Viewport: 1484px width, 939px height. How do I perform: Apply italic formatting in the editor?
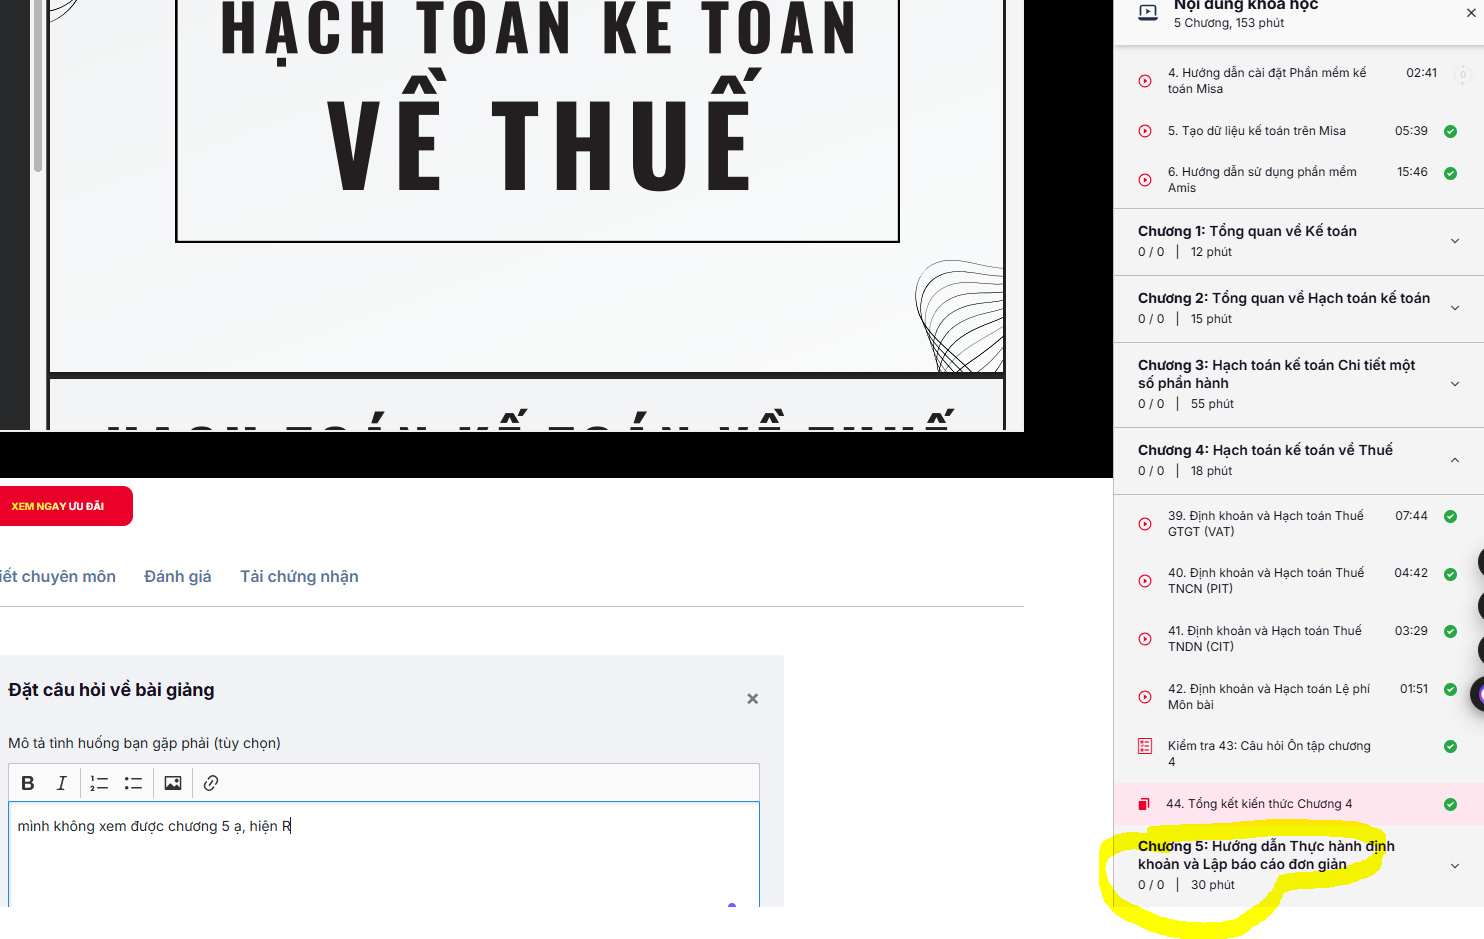61,783
